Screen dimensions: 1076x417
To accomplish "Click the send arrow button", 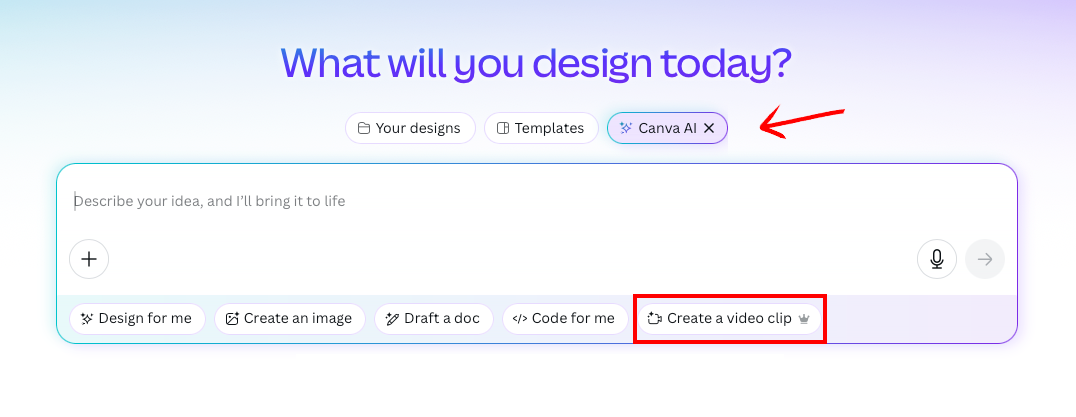I will click(x=985, y=259).
